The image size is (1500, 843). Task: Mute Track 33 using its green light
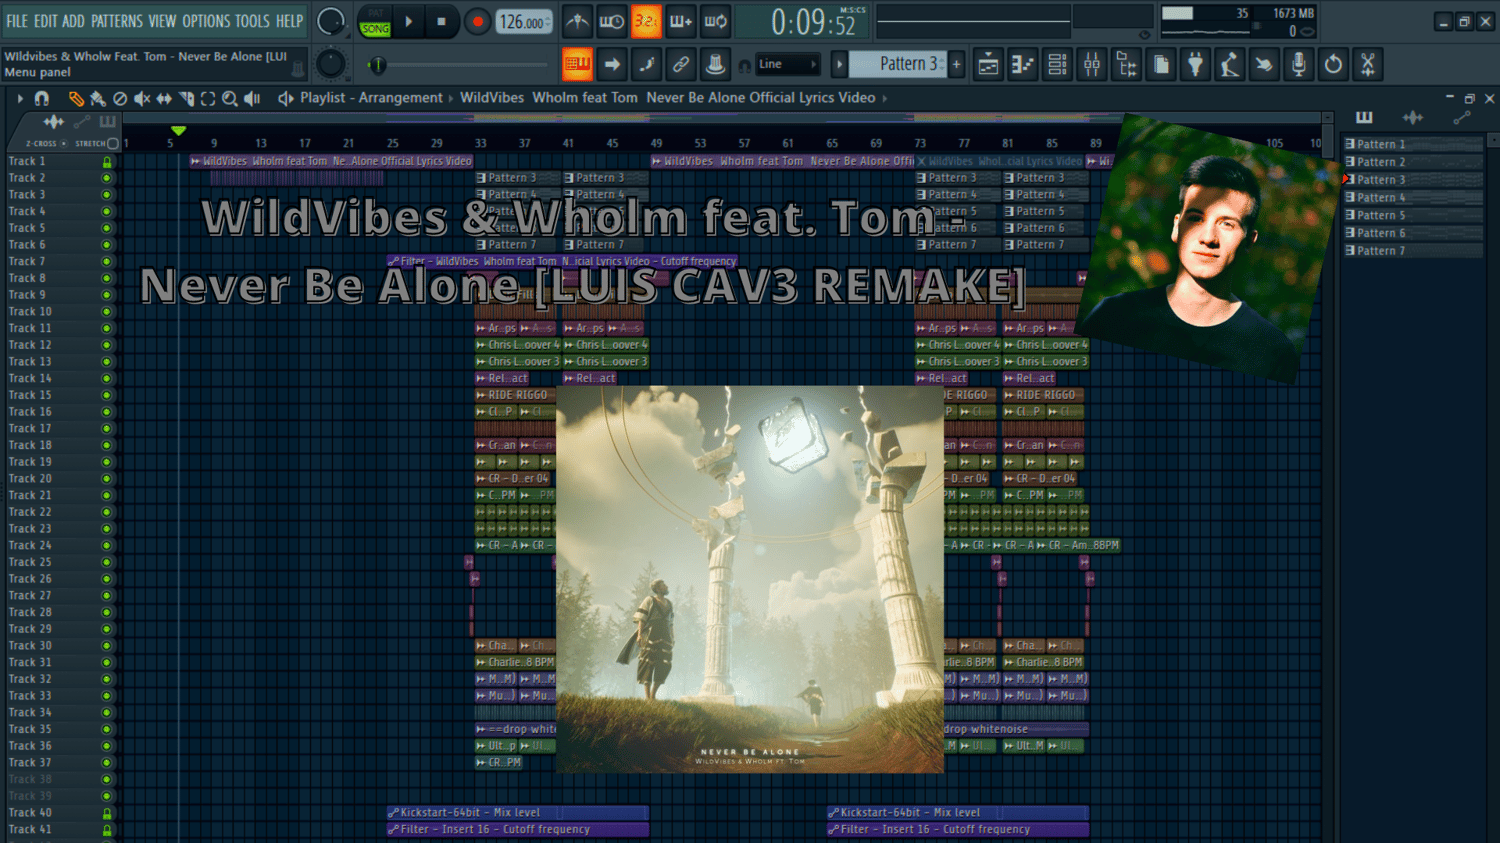[107, 696]
